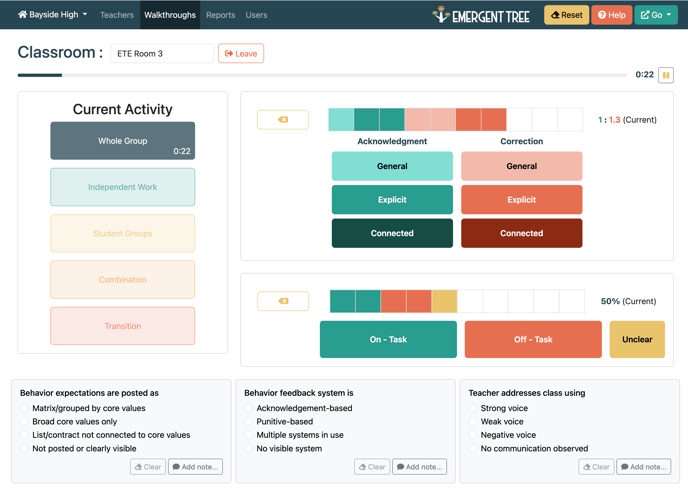Clear the Teacher addresses class selection
This screenshot has width=688, height=491.
(596, 467)
